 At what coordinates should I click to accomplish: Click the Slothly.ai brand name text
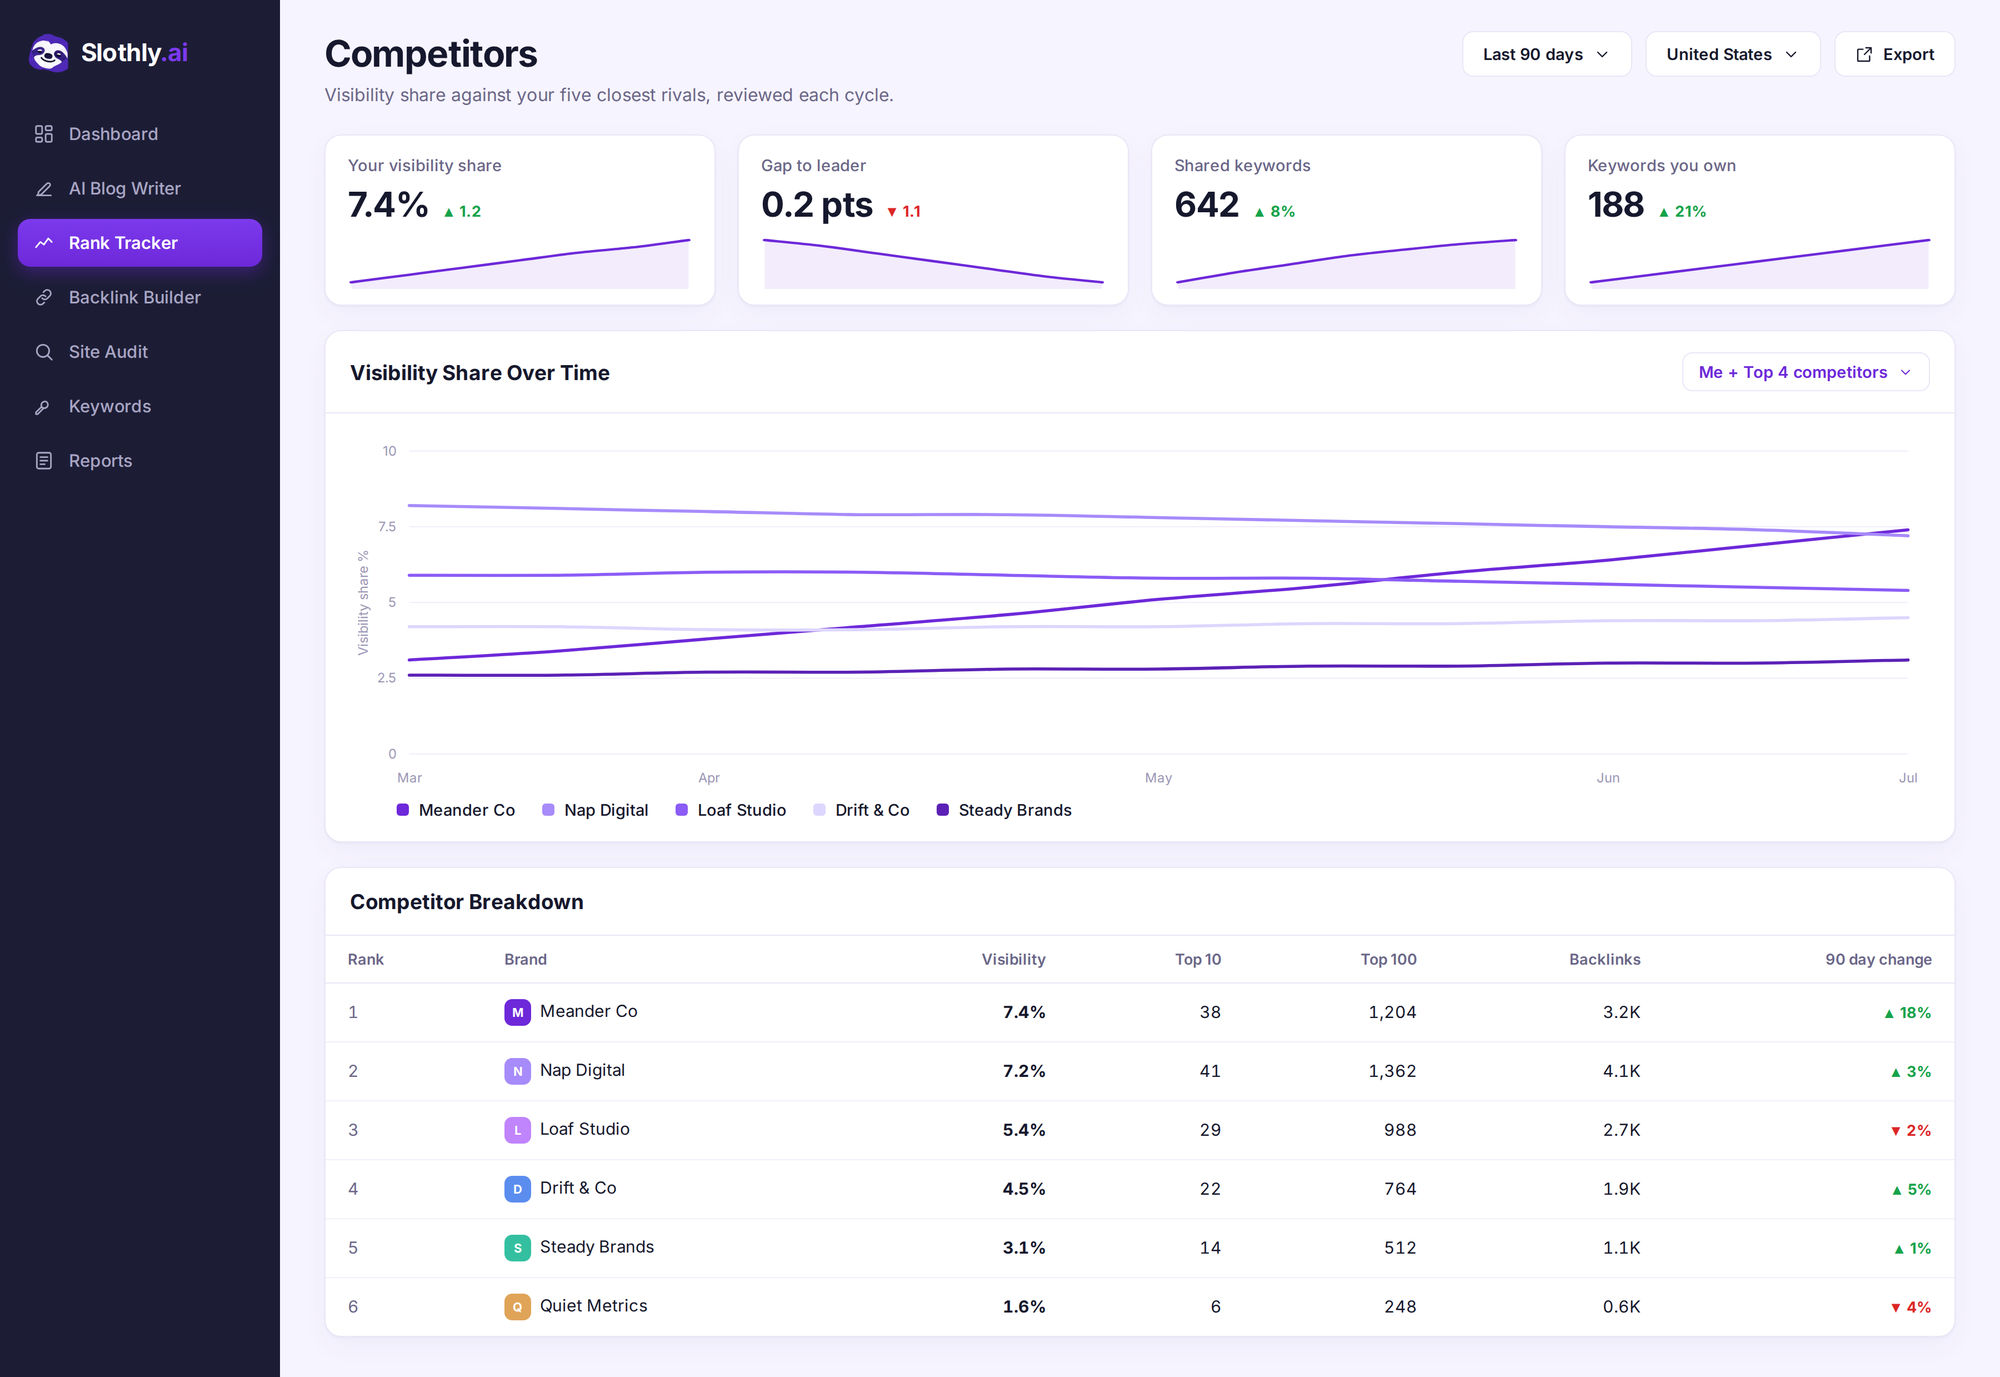tap(134, 53)
